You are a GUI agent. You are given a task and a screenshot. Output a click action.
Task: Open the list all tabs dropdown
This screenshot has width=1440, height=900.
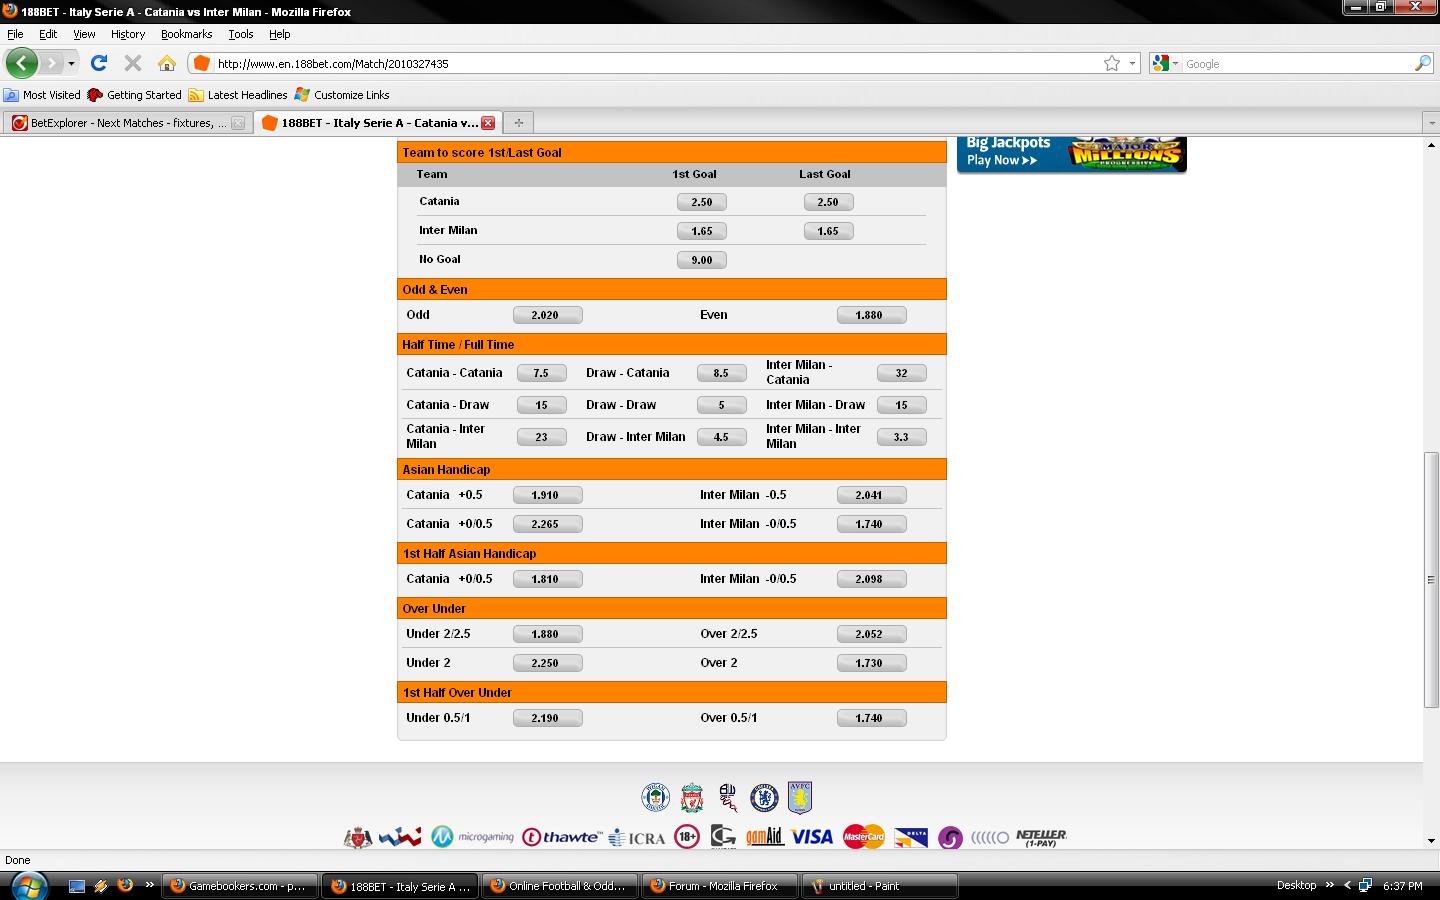click(x=1430, y=123)
